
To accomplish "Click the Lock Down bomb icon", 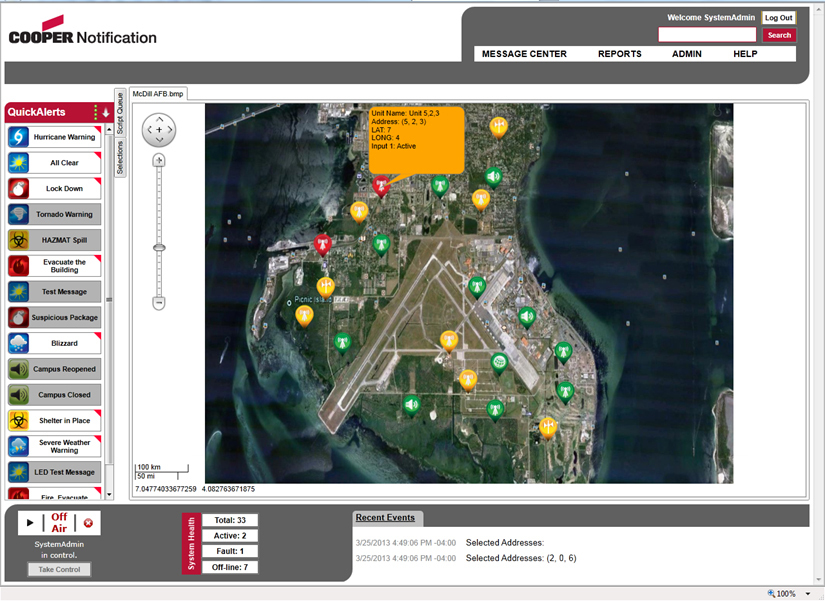I will (x=18, y=188).
